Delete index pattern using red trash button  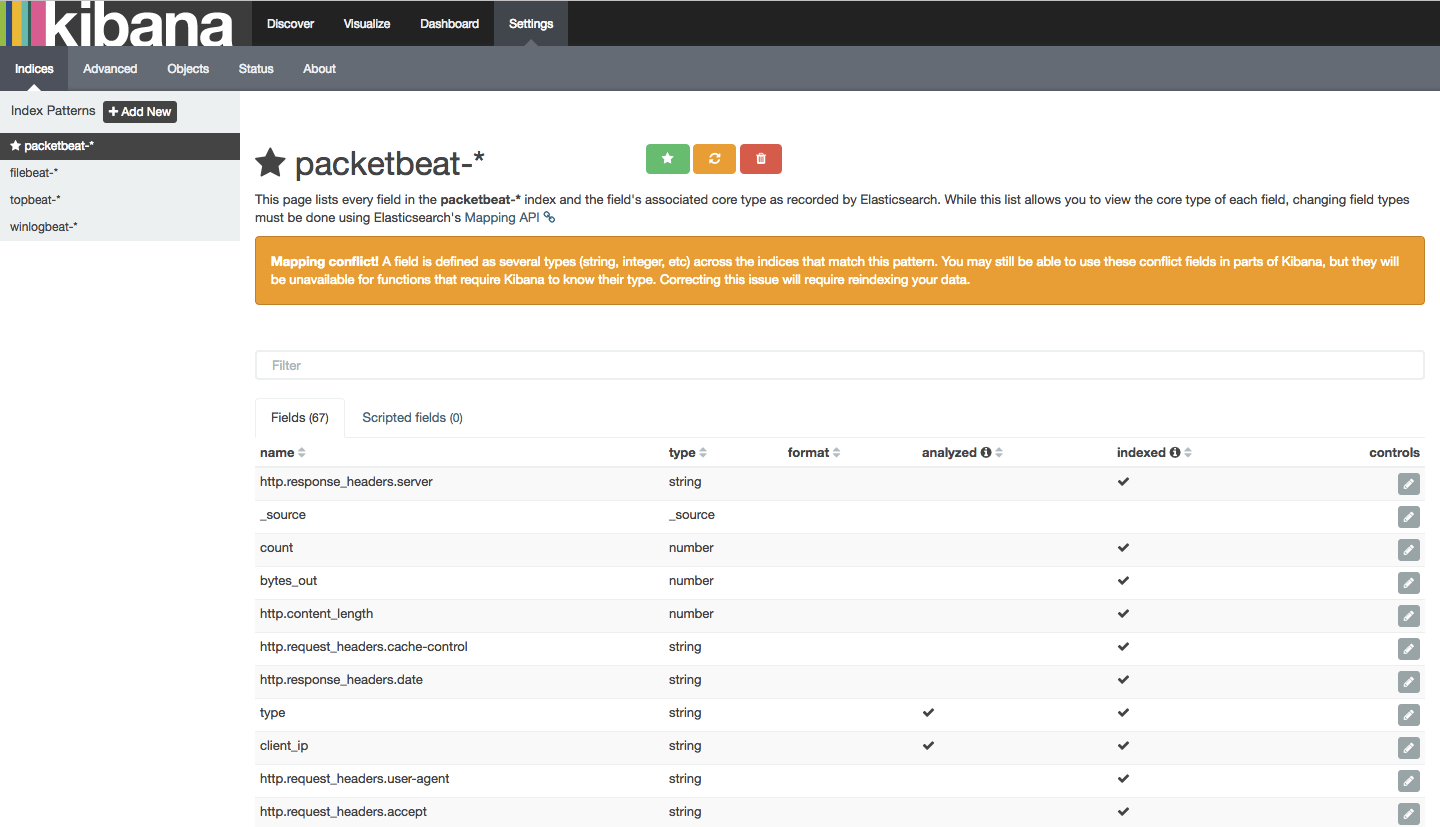point(761,159)
